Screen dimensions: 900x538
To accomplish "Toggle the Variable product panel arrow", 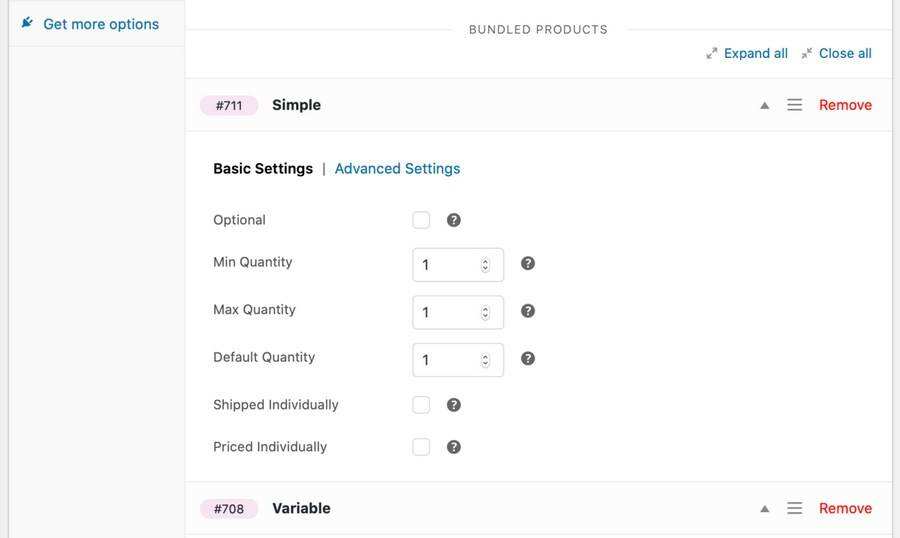I will pos(765,508).
